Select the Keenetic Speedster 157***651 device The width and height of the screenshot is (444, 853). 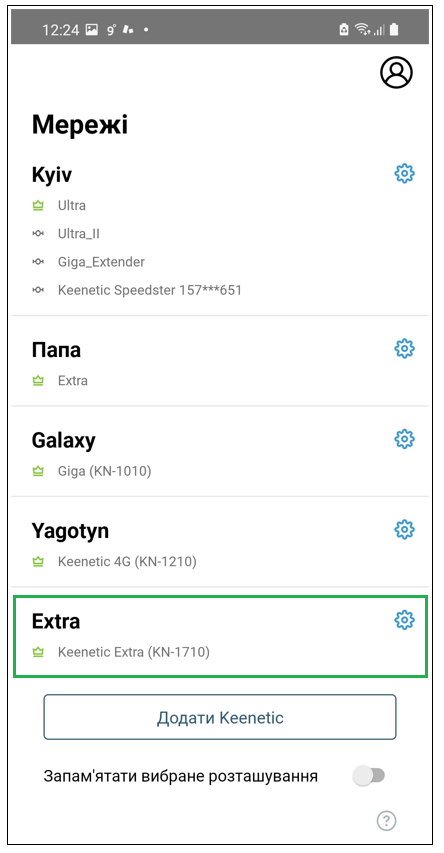coord(150,290)
